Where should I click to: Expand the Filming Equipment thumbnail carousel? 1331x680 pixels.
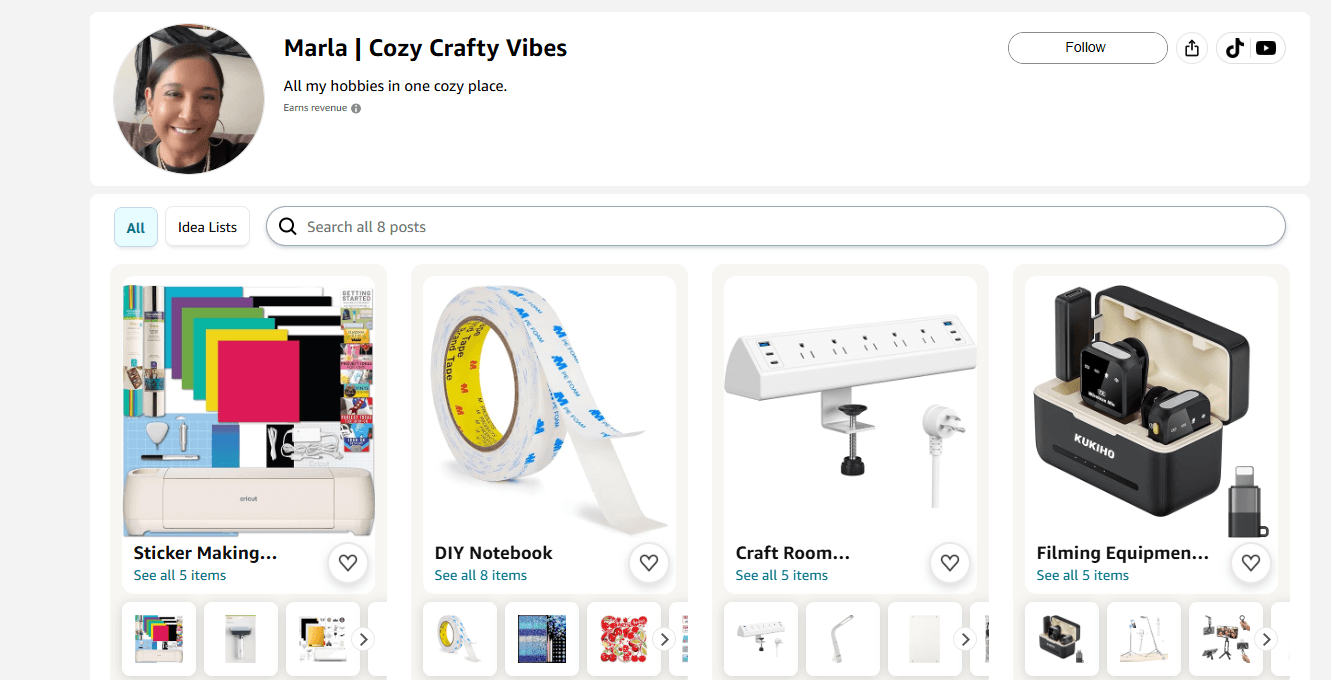[x=1266, y=638]
